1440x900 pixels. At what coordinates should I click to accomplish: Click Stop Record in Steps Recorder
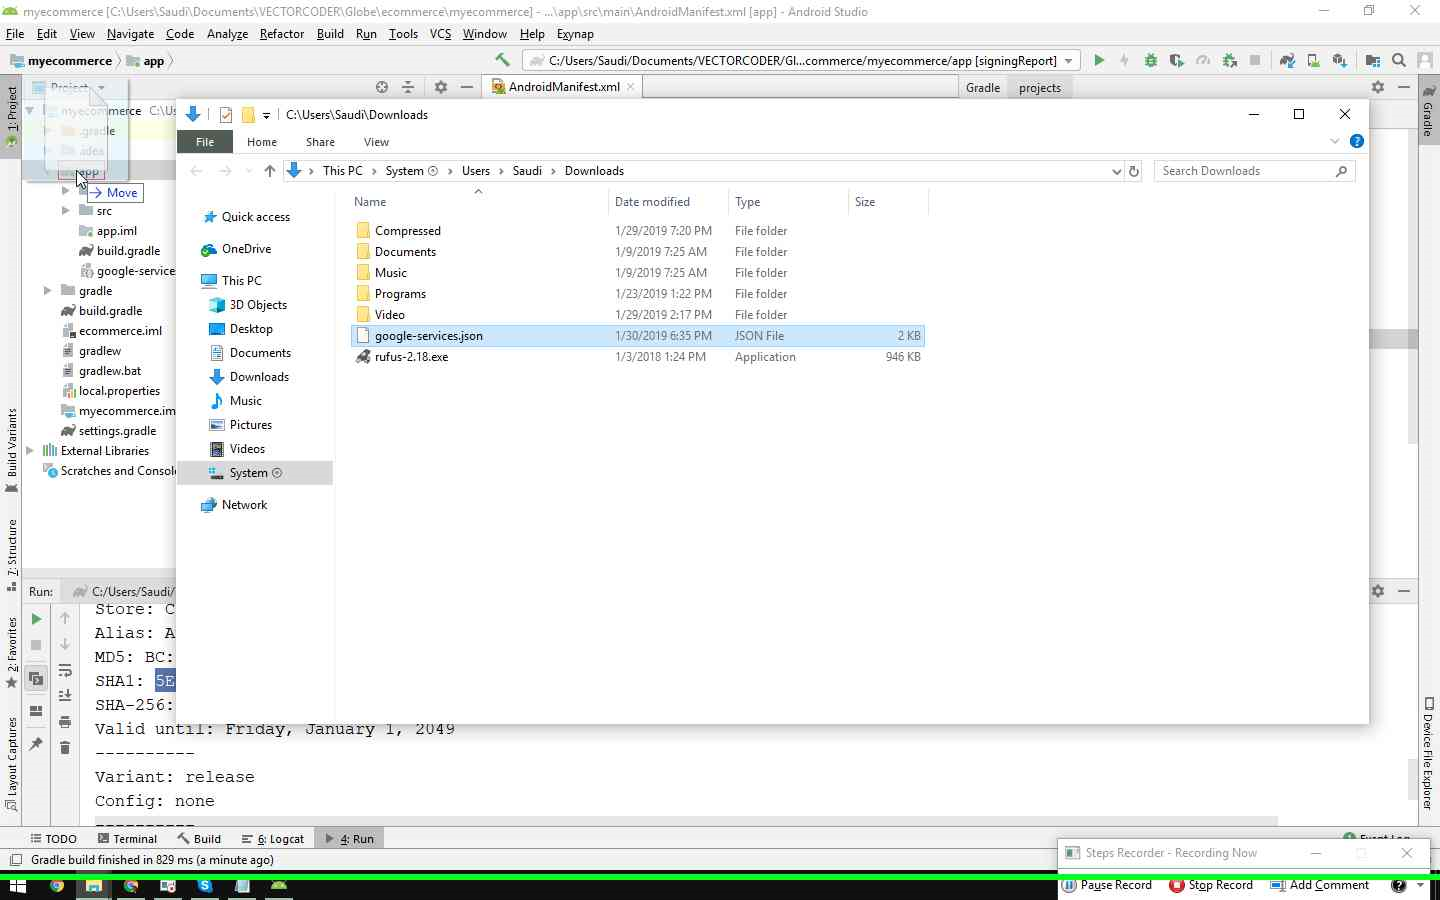coord(1211,885)
